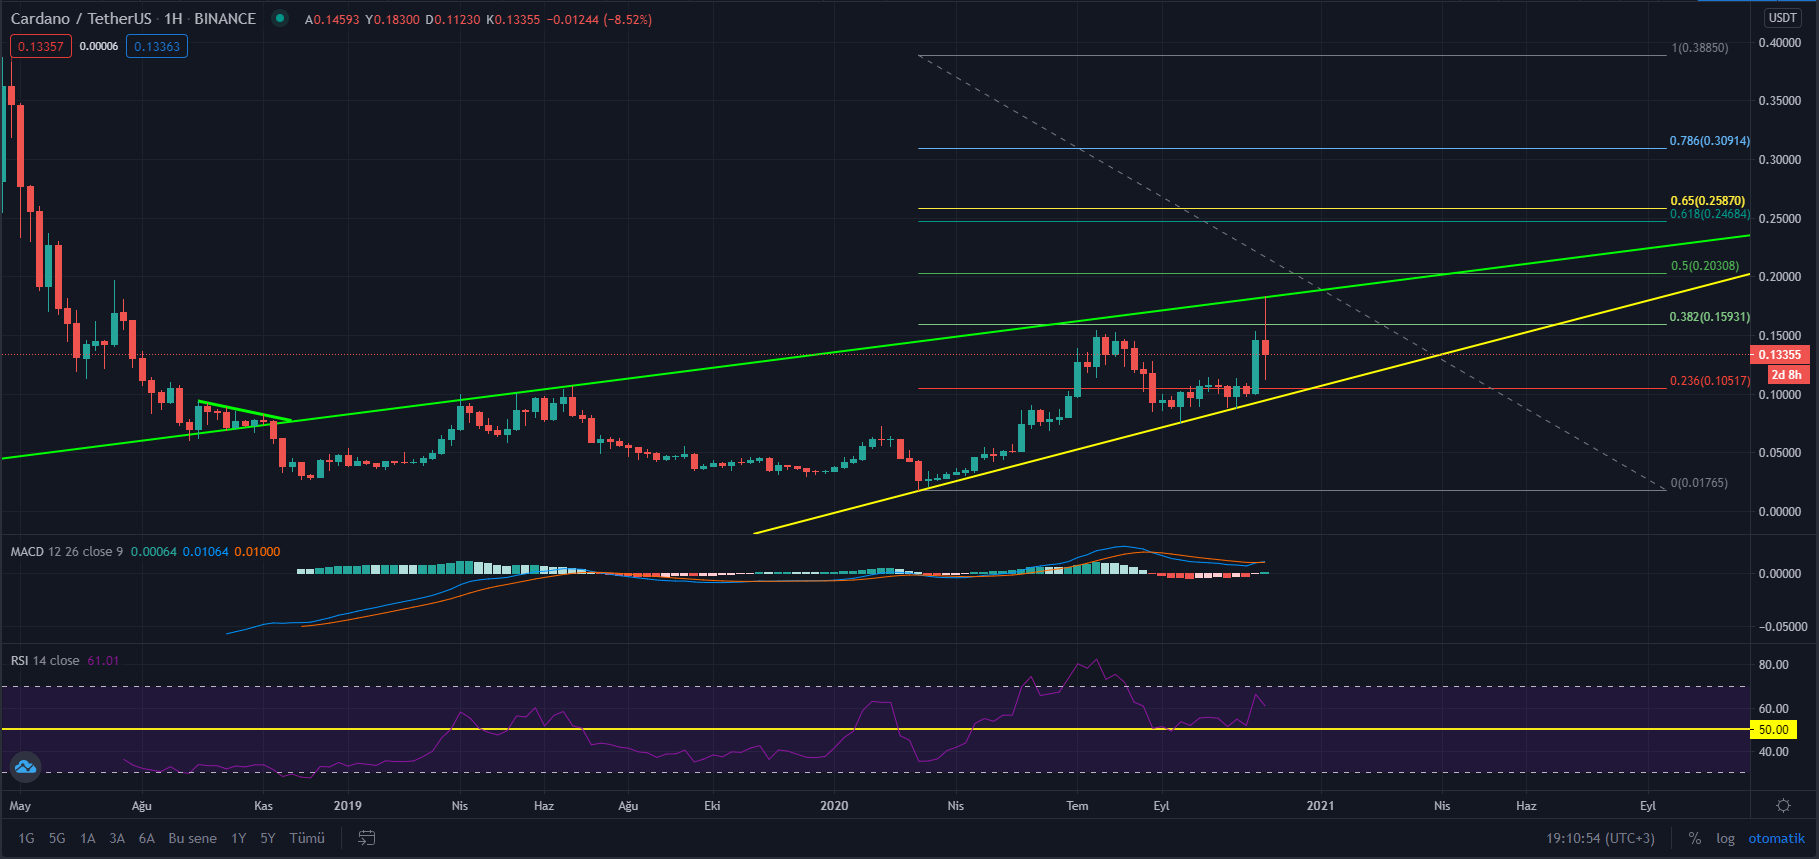Select the 1Y time range

(239, 838)
